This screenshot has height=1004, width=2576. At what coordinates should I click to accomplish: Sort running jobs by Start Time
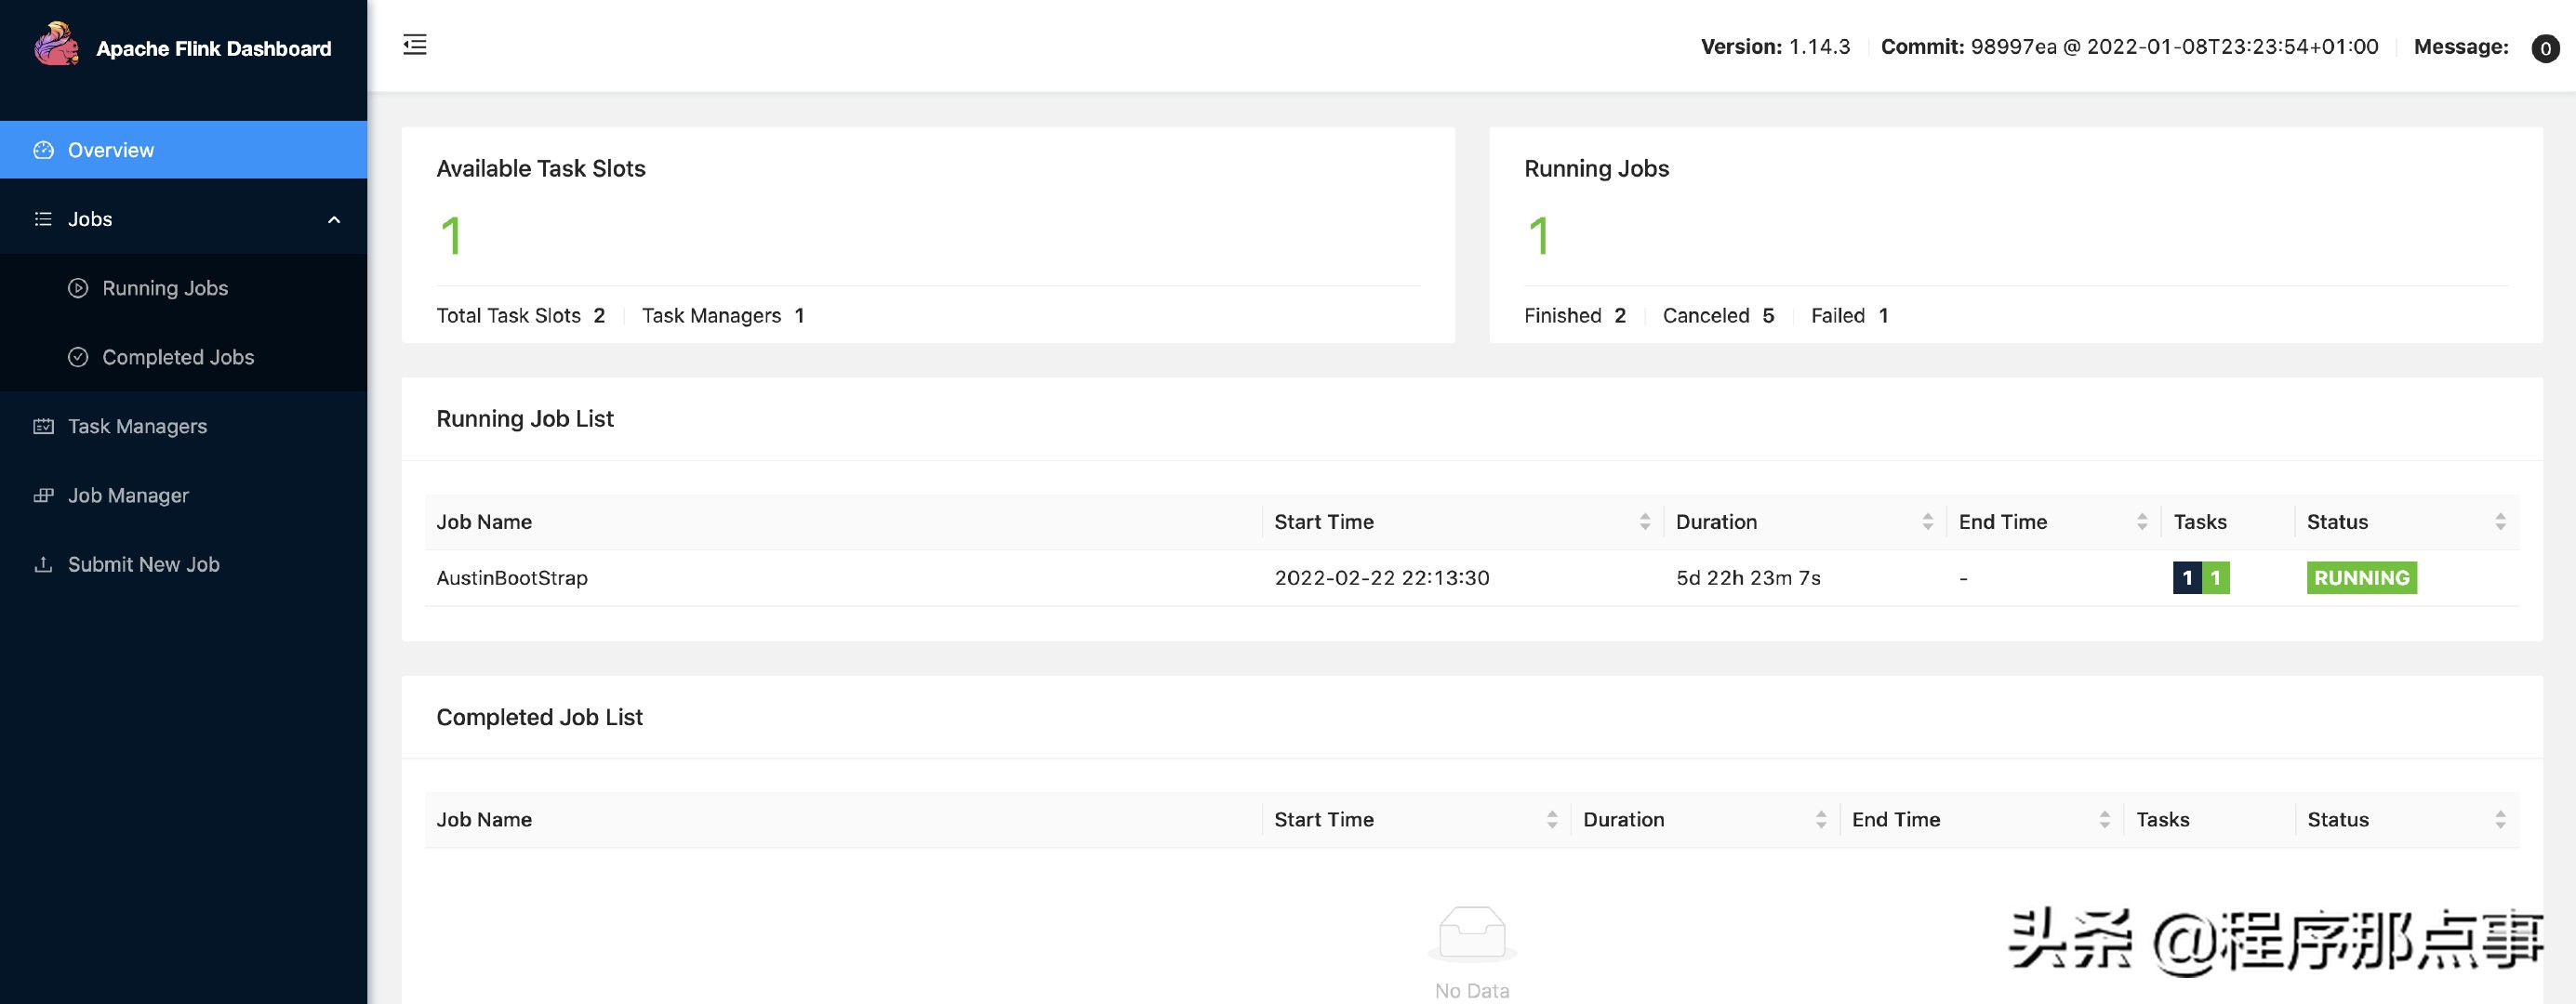[1644, 522]
